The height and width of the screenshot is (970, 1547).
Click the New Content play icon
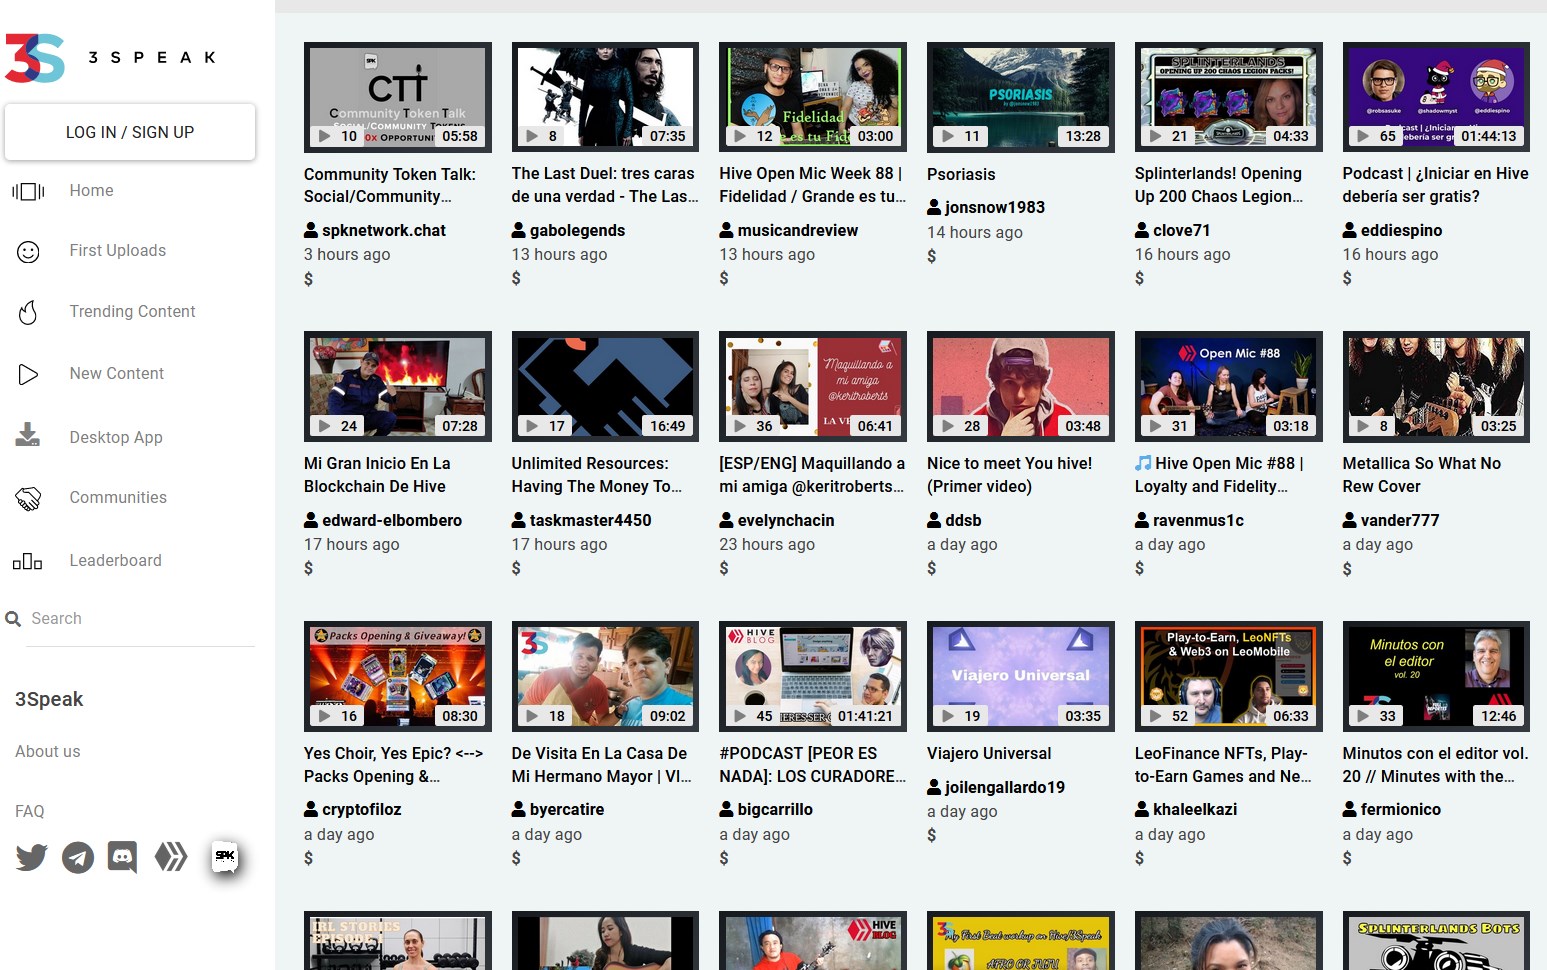28,374
